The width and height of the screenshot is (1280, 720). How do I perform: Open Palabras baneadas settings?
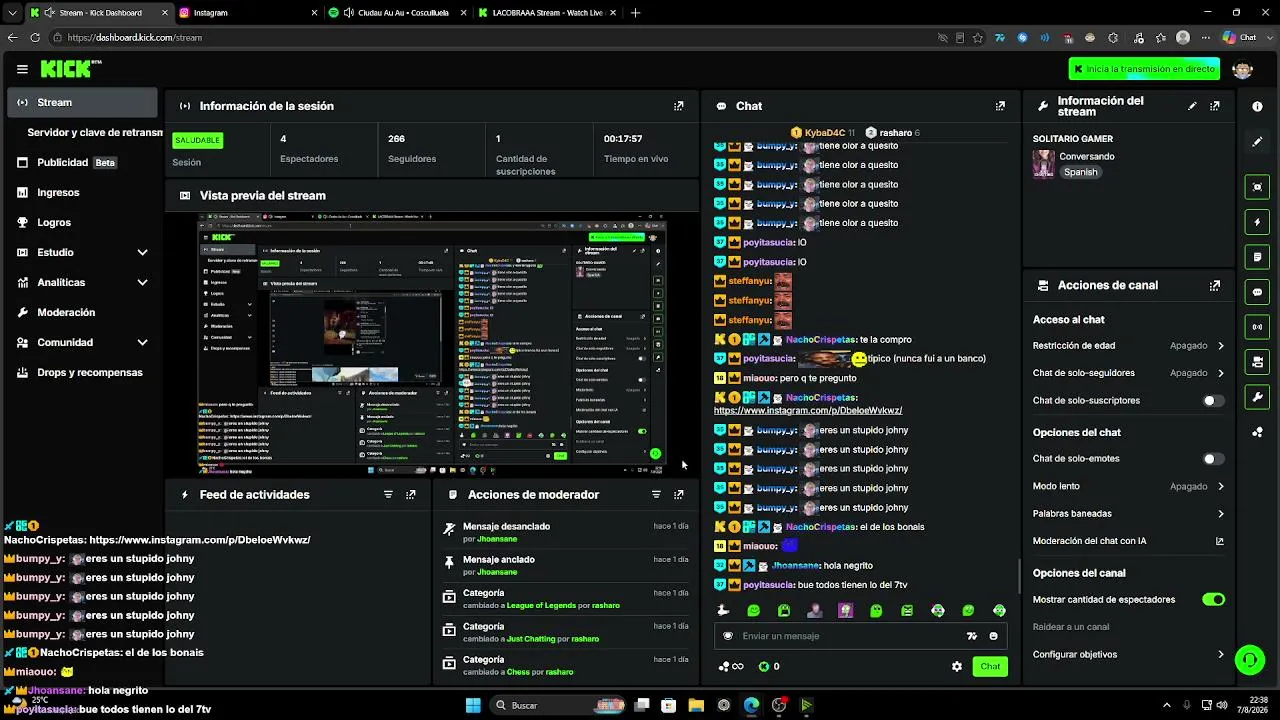click(1128, 514)
